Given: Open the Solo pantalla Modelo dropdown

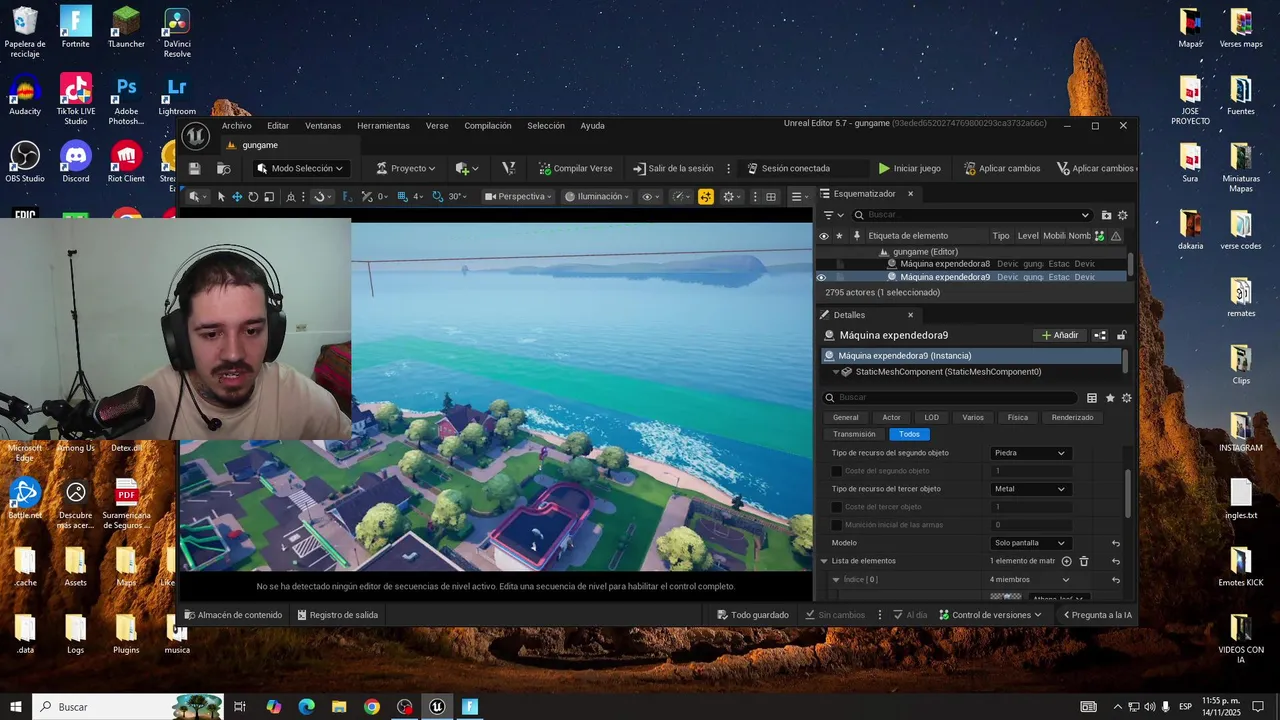Looking at the screenshot, I should tap(1030, 543).
